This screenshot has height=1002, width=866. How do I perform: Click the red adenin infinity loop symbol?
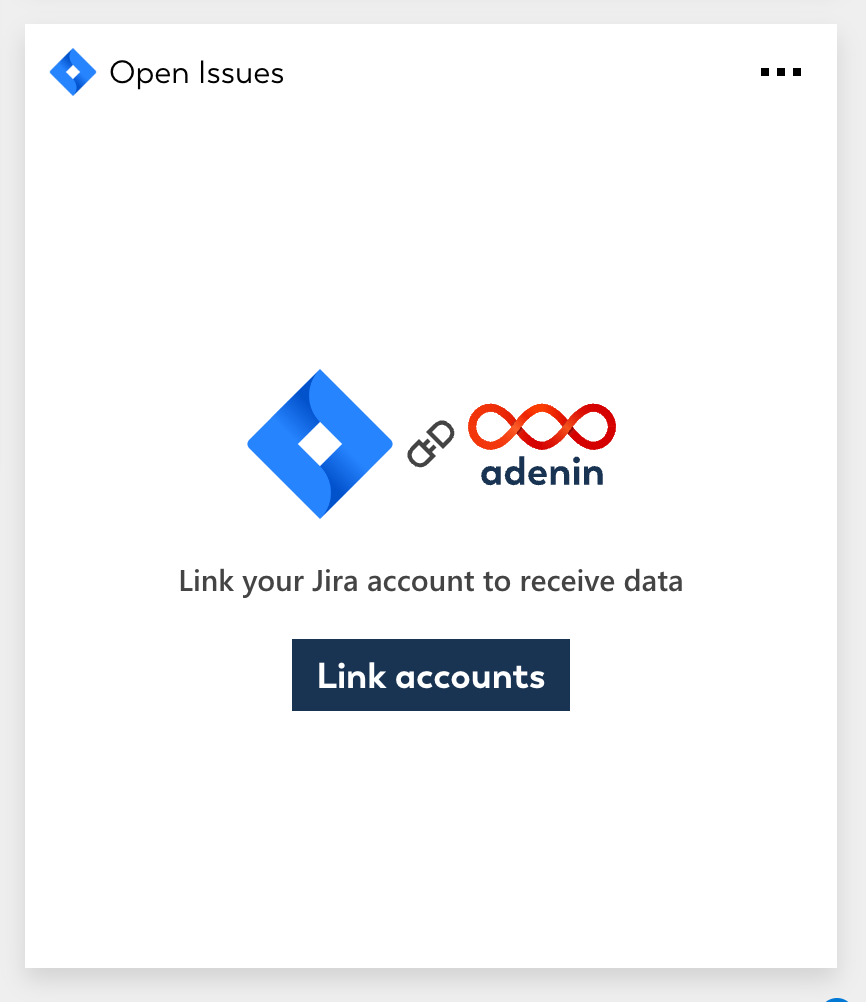coord(542,426)
